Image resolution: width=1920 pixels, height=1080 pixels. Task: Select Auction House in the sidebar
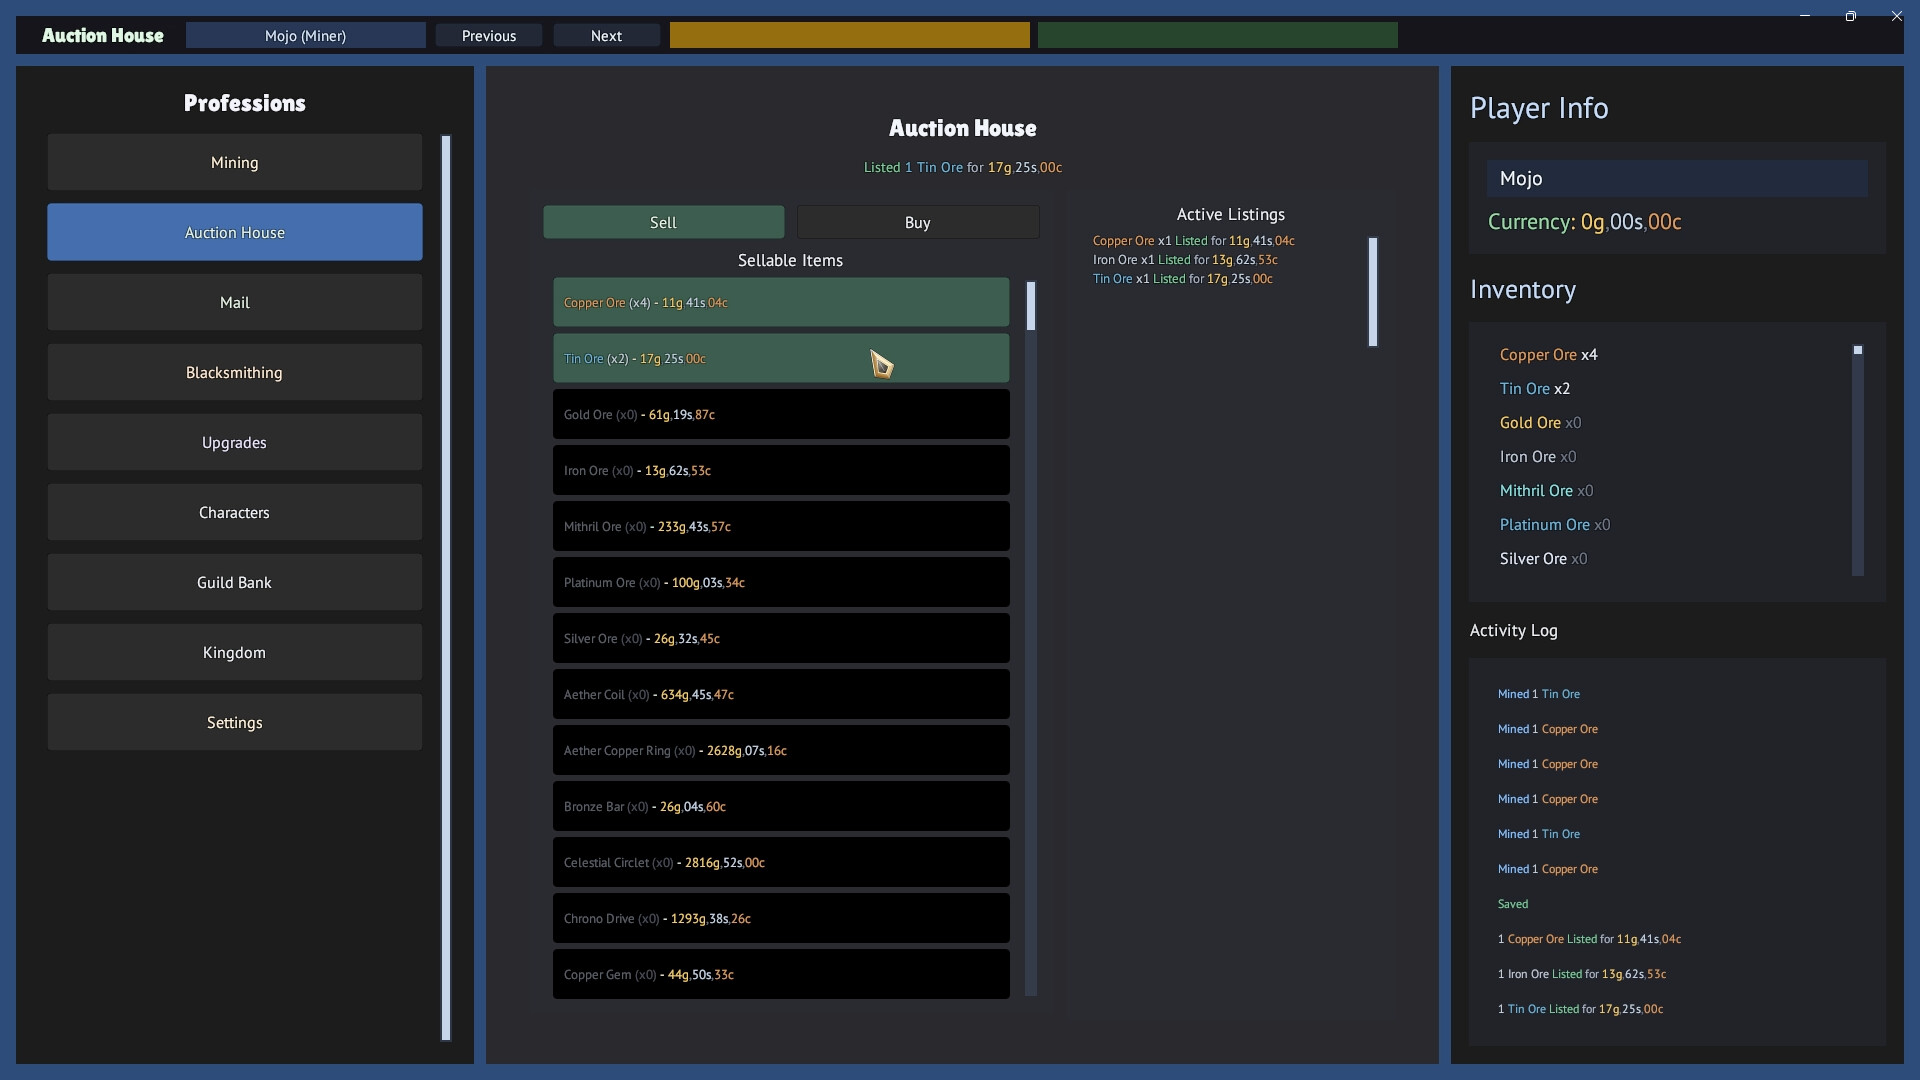coord(234,232)
